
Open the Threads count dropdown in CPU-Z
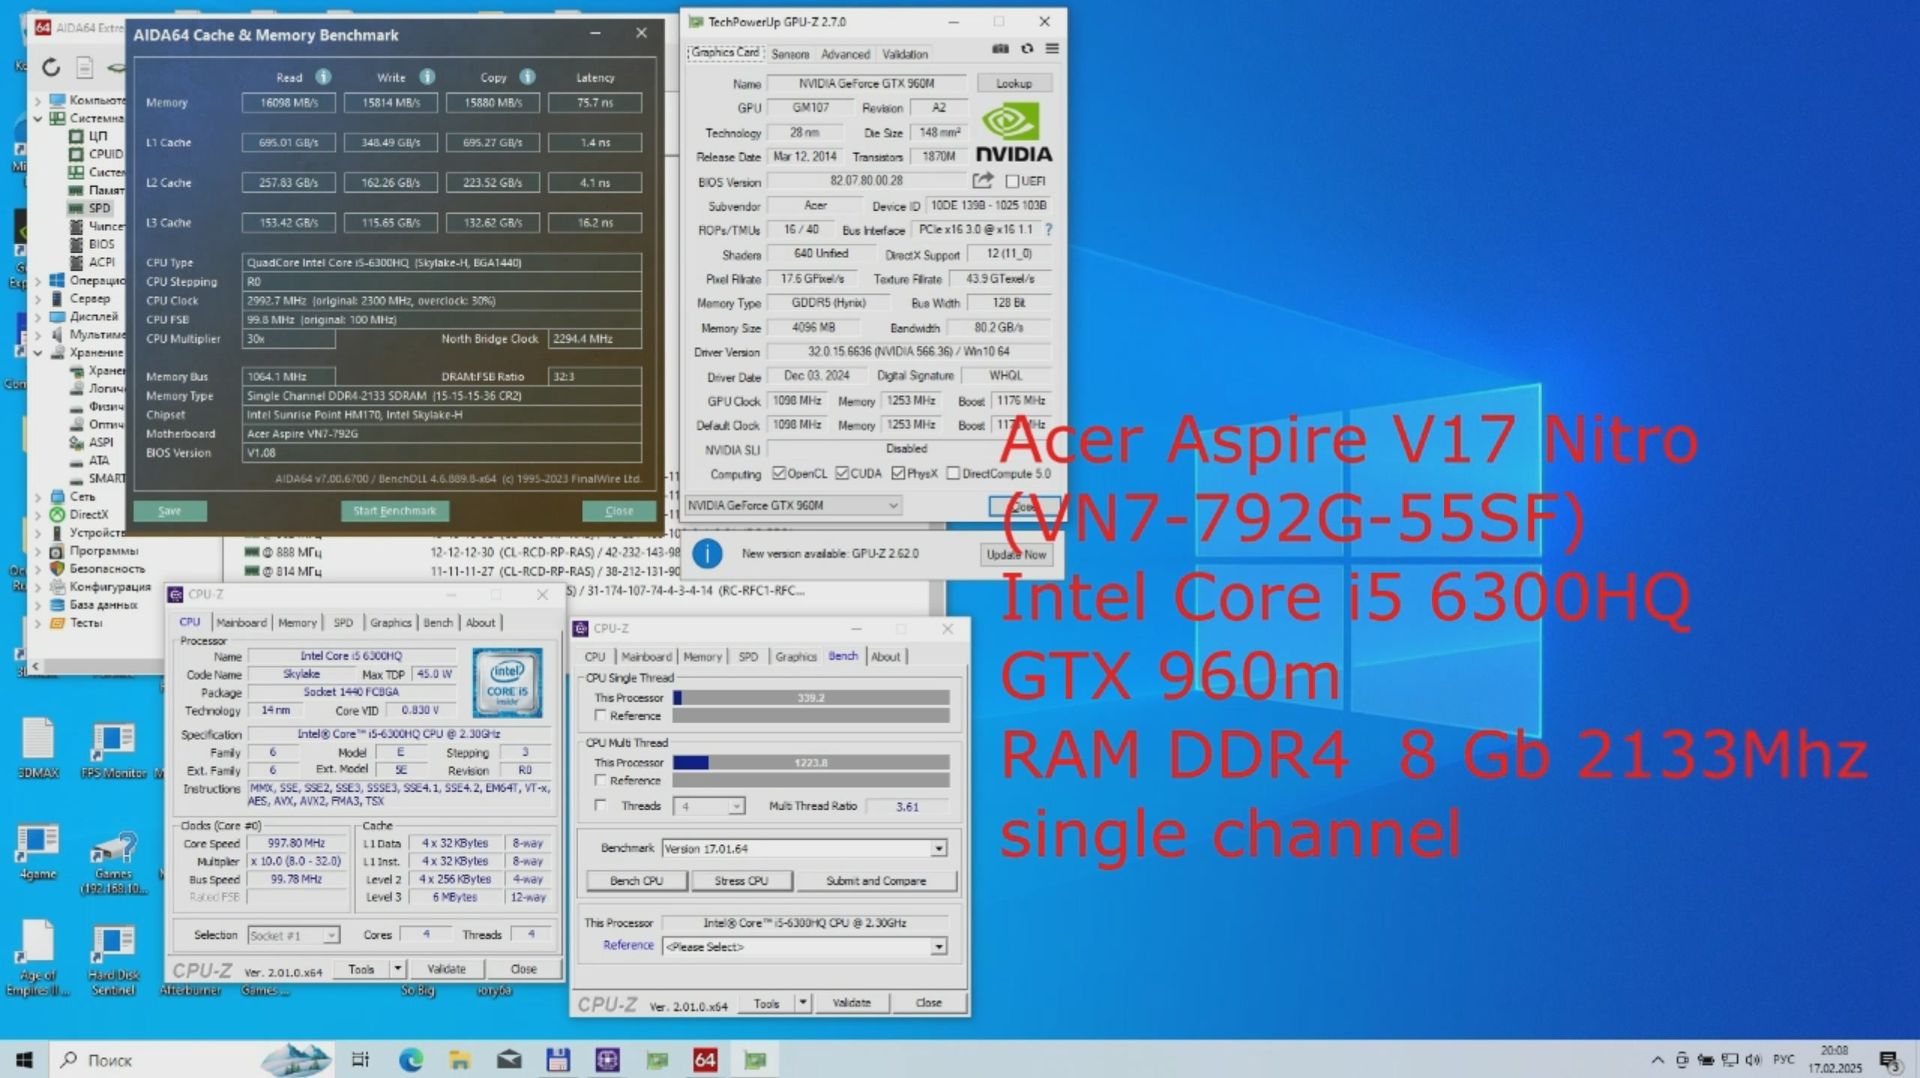(x=737, y=805)
